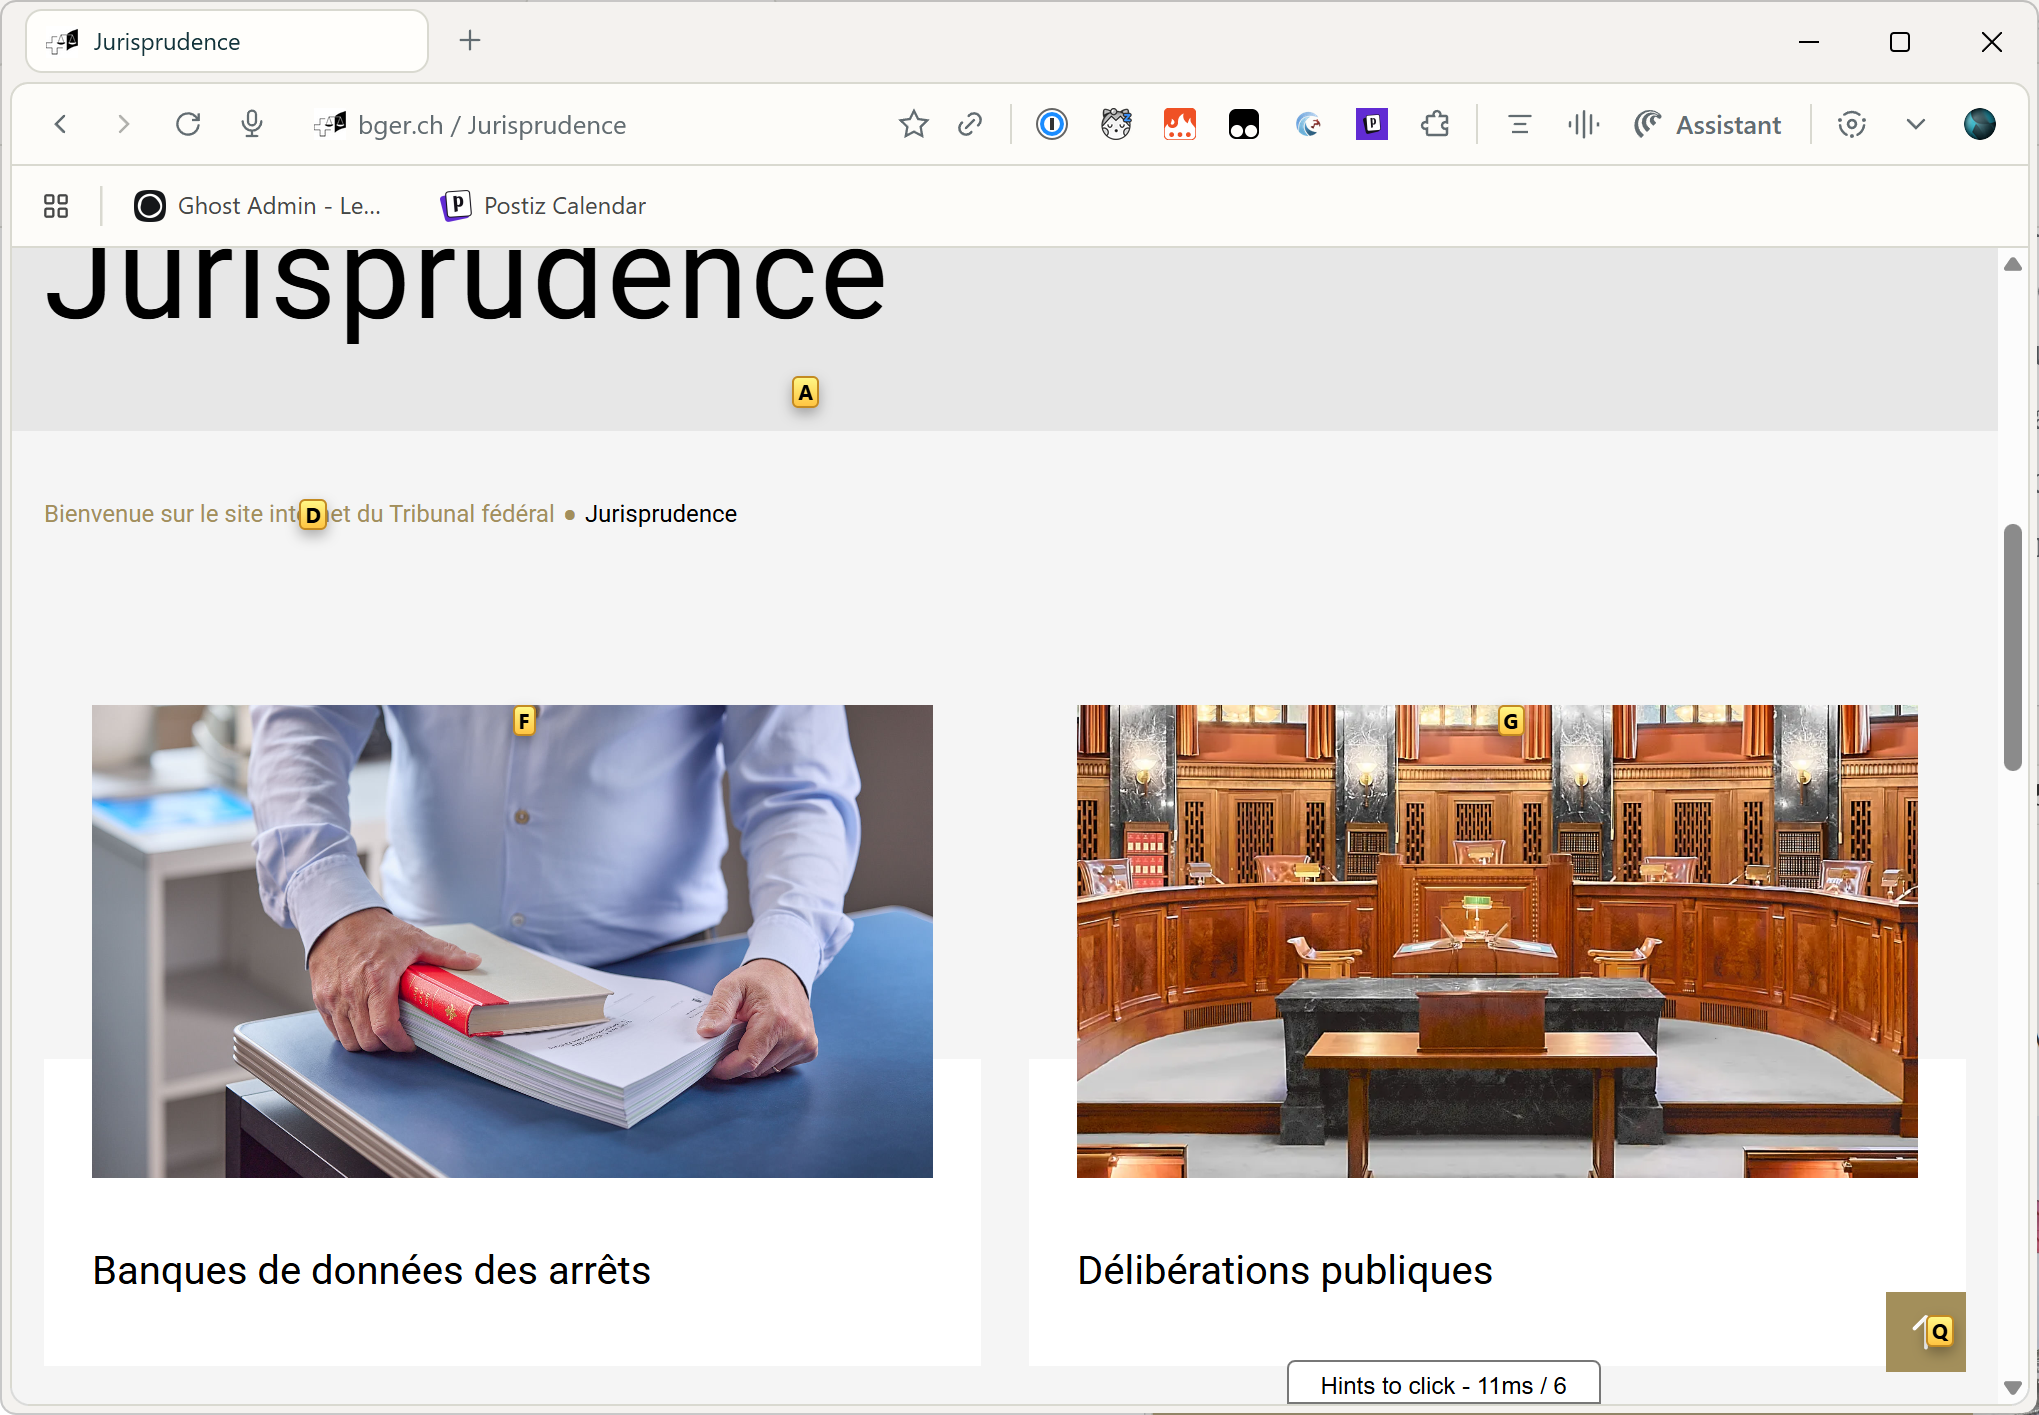This screenshot has width=2039, height=1415.
Task: Open the apps grid in bookmarks bar
Action: pyautogui.click(x=56, y=206)
